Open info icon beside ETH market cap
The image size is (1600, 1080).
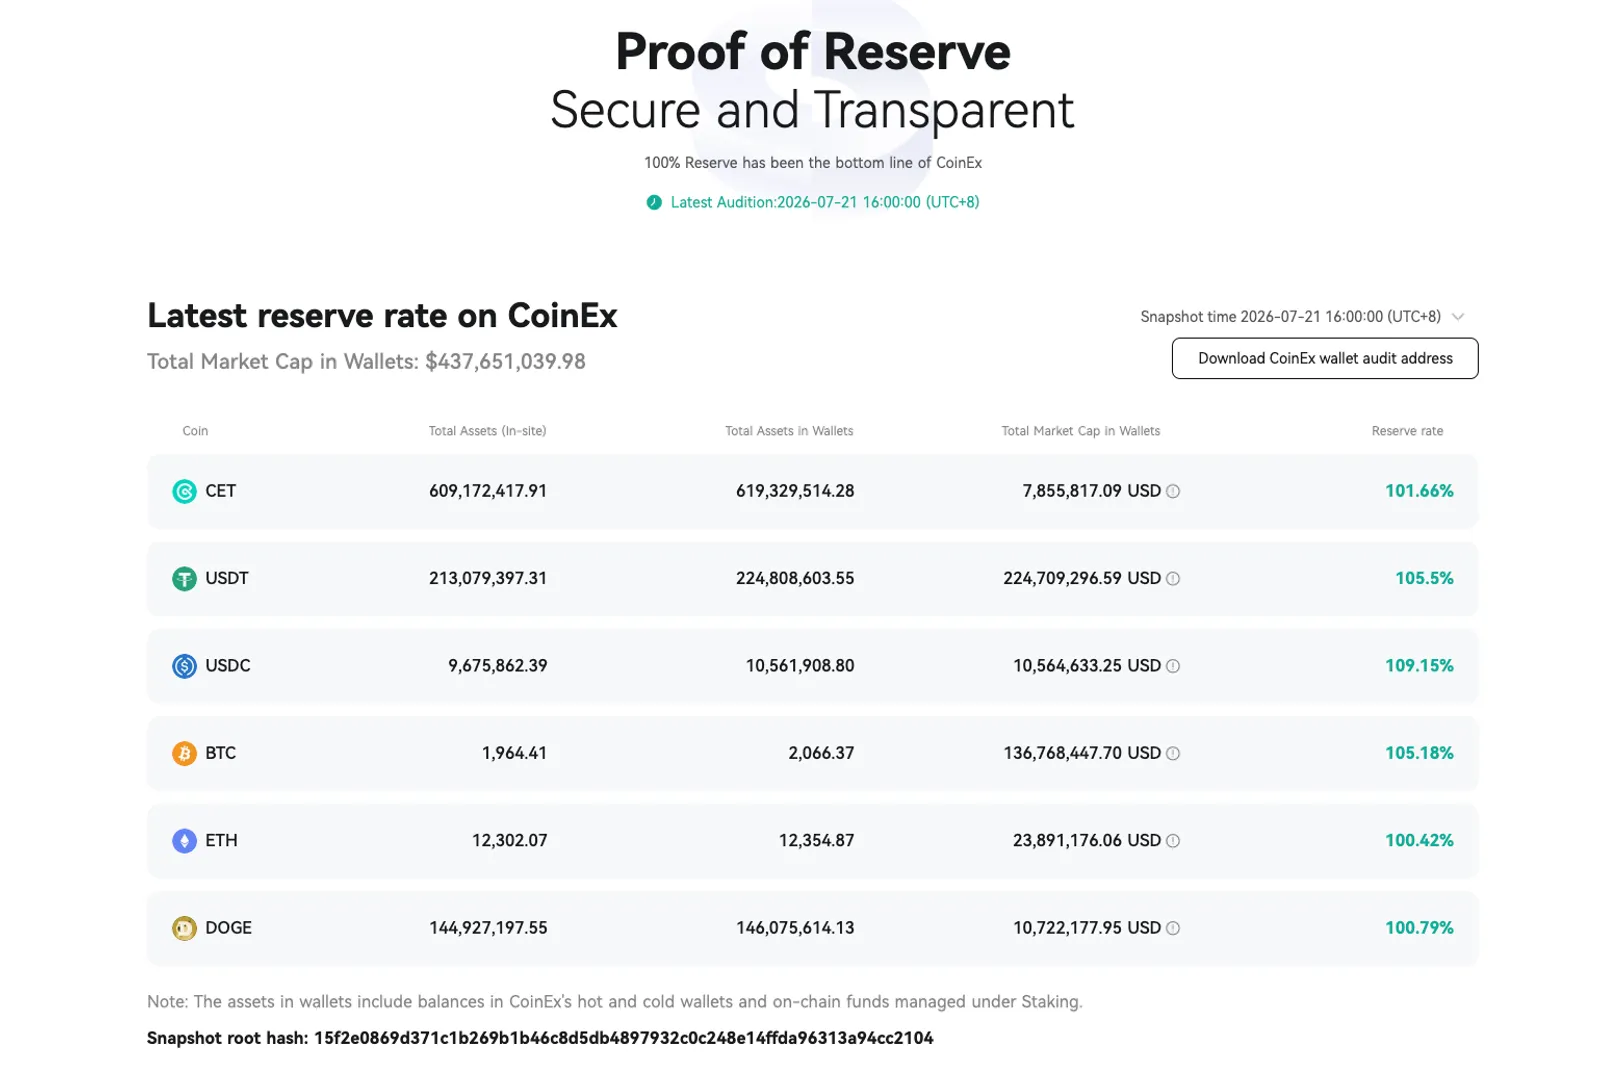1173,841
